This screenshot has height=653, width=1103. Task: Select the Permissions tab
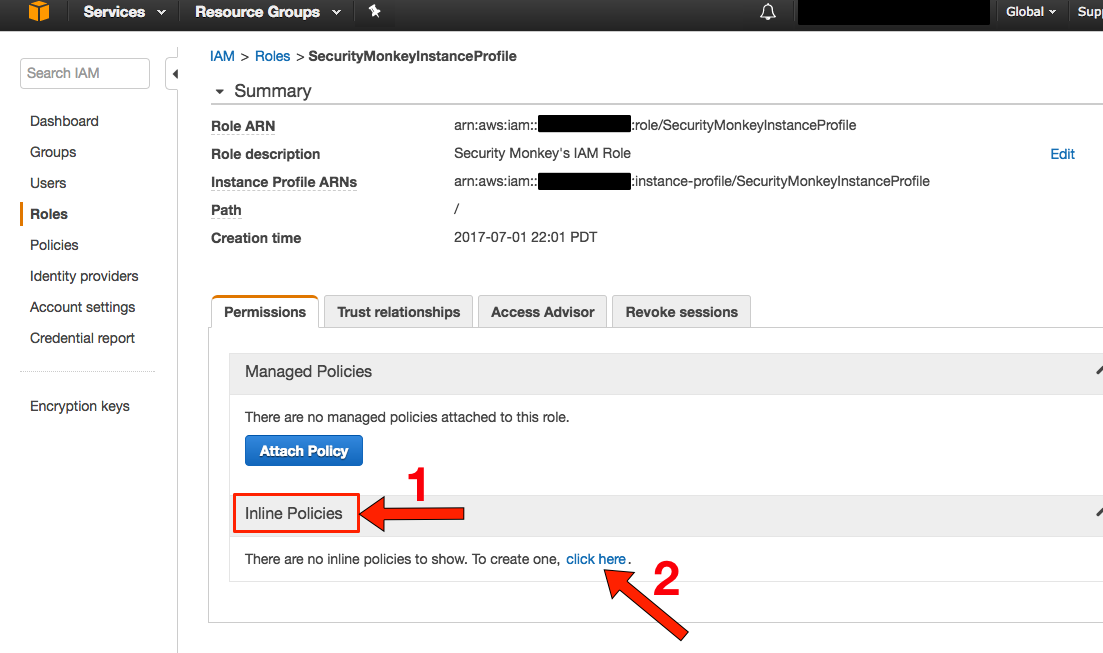point(264,312)
